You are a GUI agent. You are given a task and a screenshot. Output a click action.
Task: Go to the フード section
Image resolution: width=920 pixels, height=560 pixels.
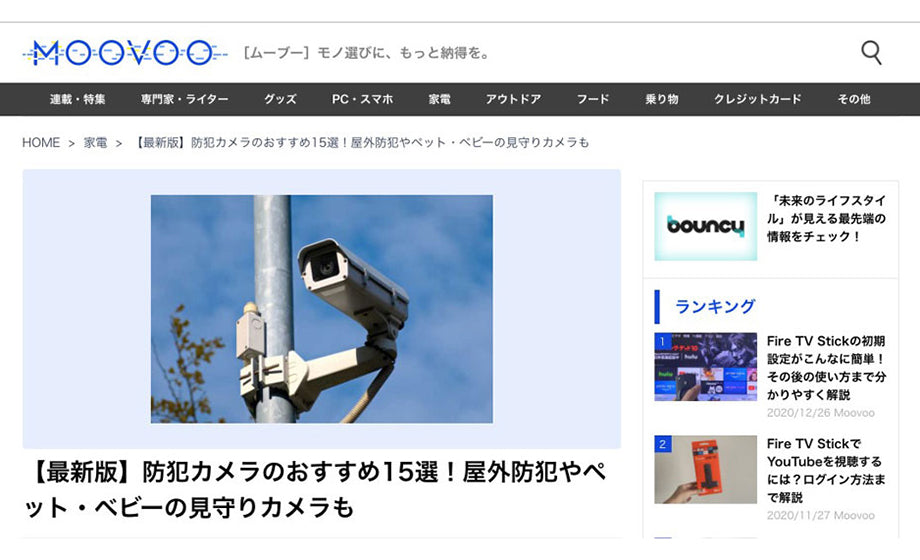(593, 99)
